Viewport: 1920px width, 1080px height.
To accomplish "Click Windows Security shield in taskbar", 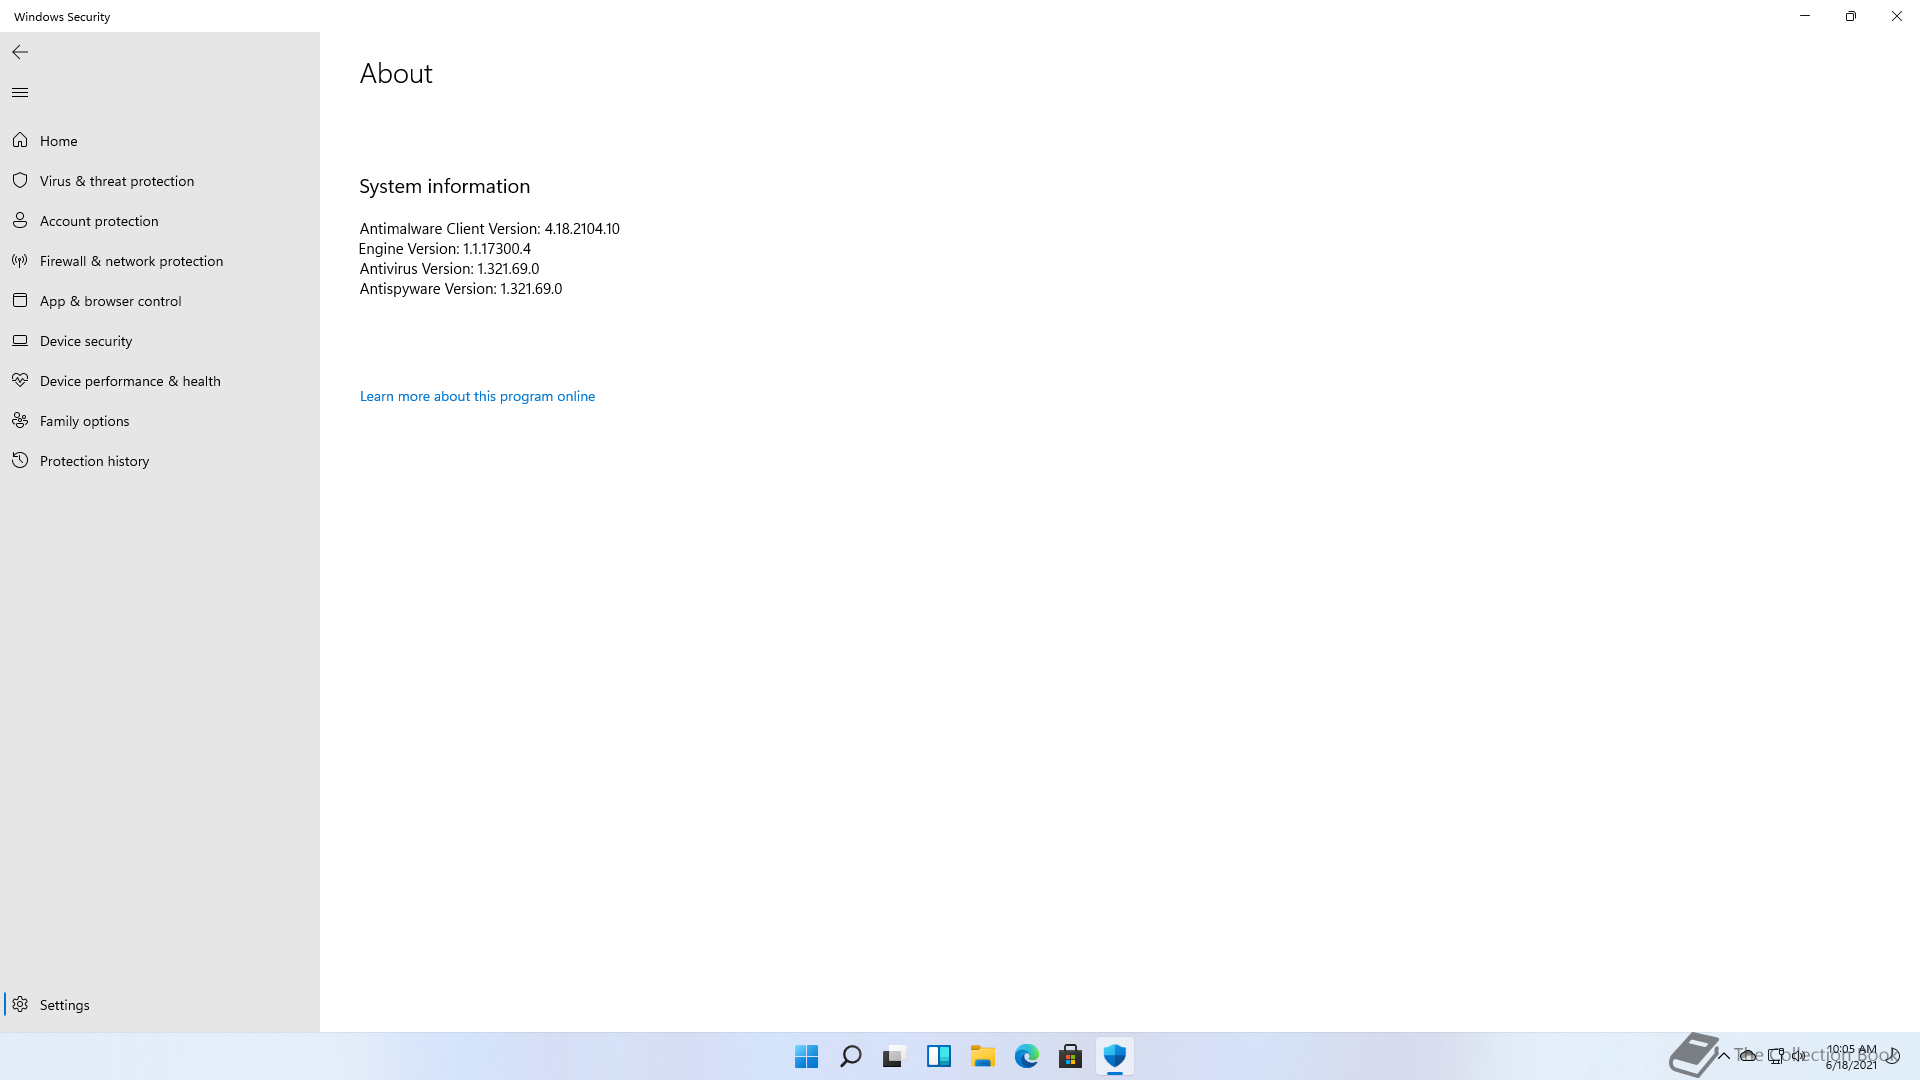I will point(1115,1056).
